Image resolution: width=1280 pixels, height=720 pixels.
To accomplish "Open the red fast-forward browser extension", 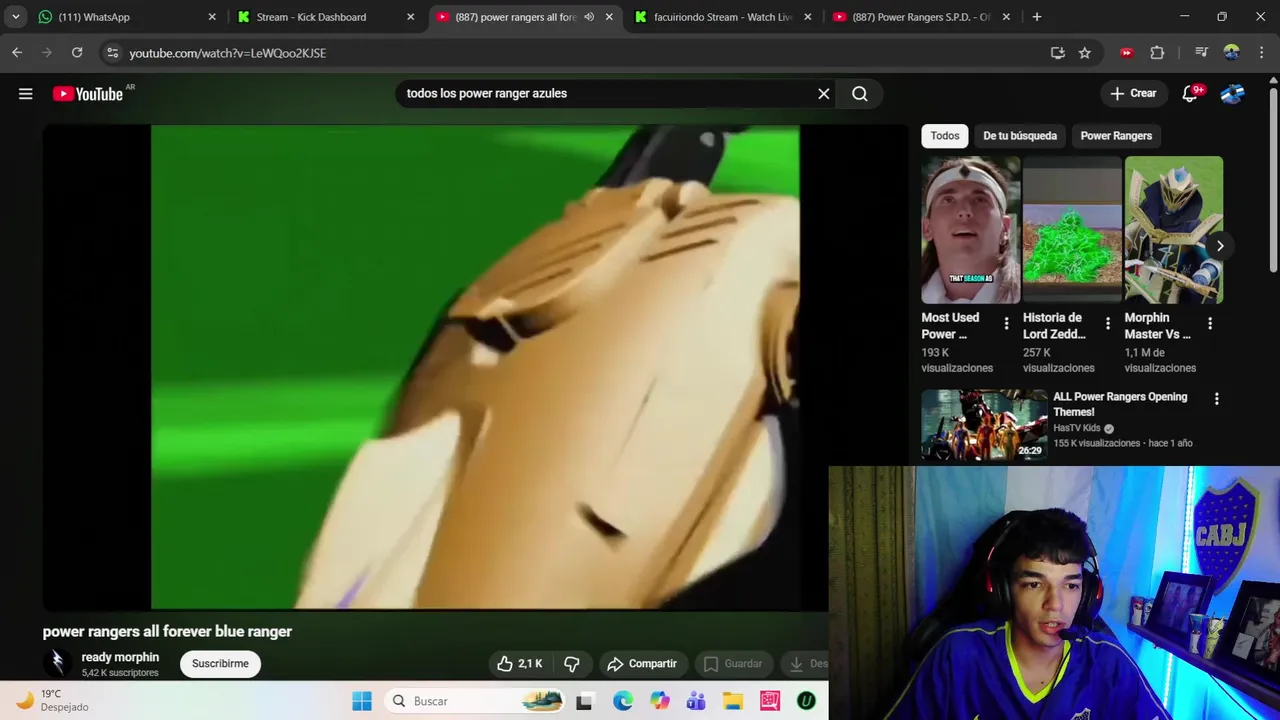I will tap(1127, 53).
